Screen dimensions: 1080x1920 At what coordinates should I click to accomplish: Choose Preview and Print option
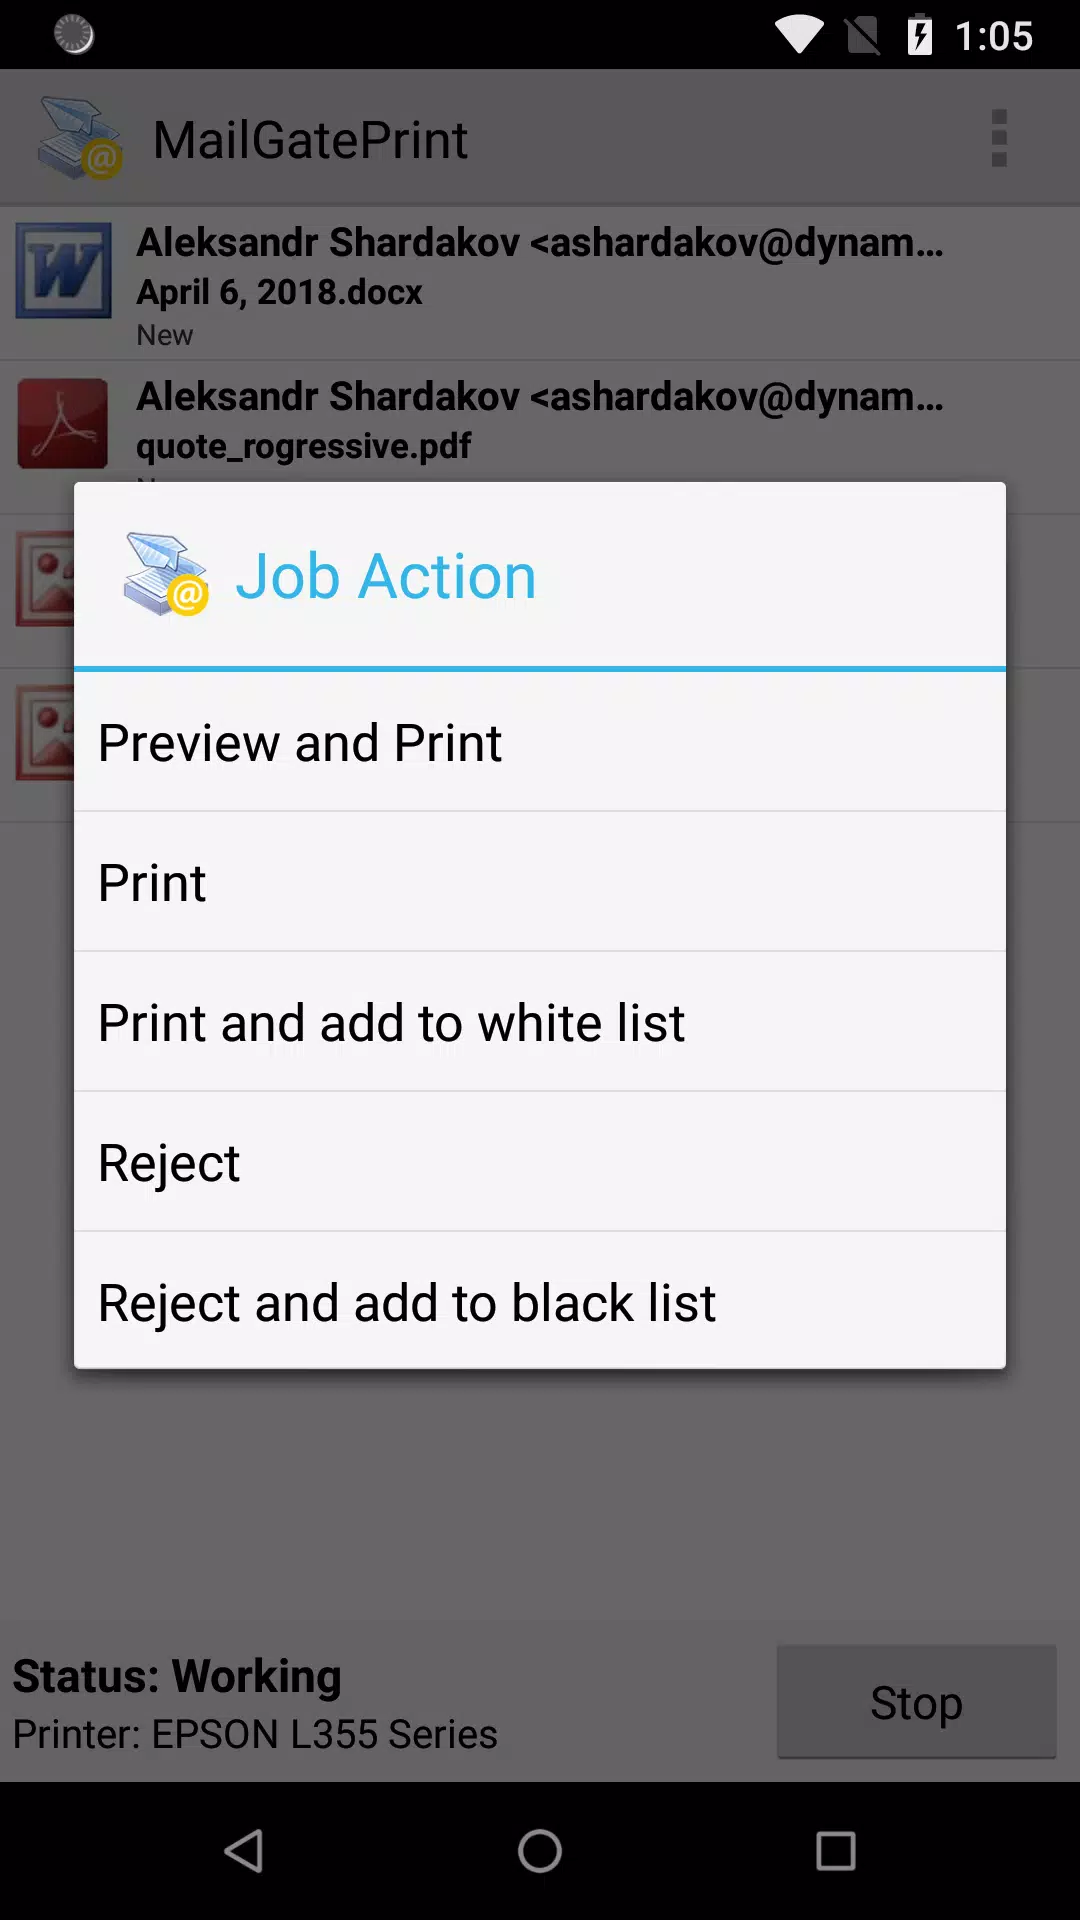coord(540,742)
